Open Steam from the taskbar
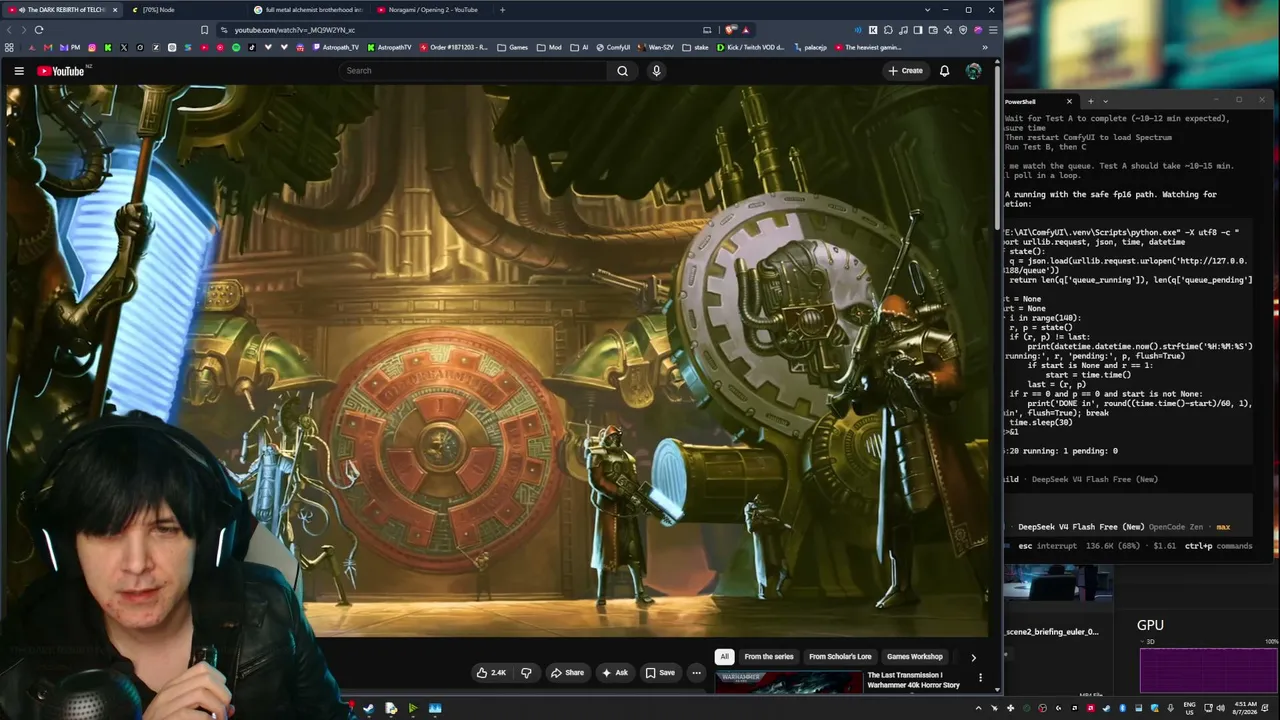This screenshot has width=1280, height=720. tap(369, 709)
